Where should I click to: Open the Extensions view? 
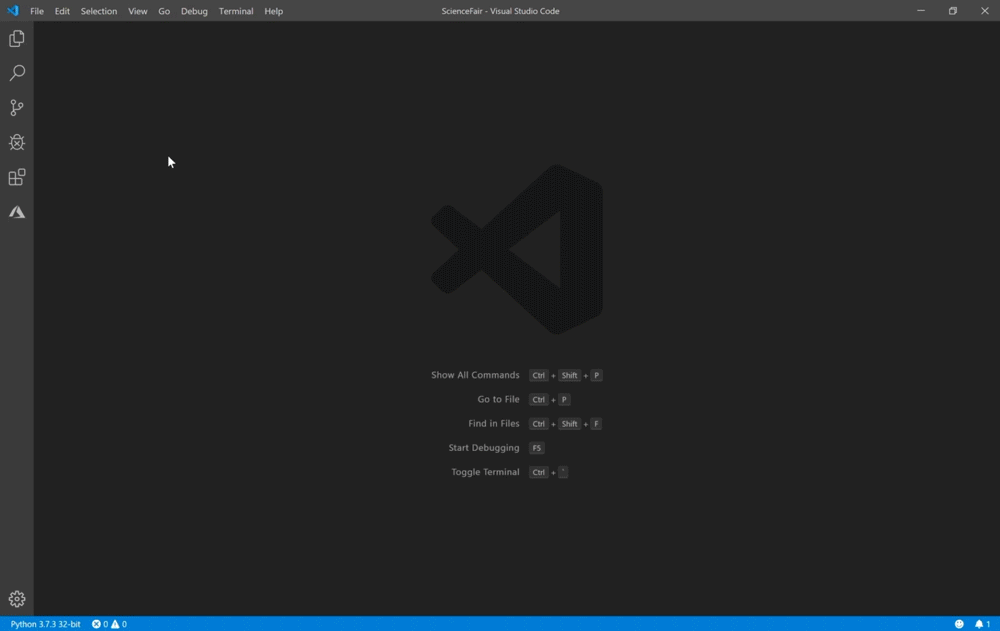click(17, 177)
